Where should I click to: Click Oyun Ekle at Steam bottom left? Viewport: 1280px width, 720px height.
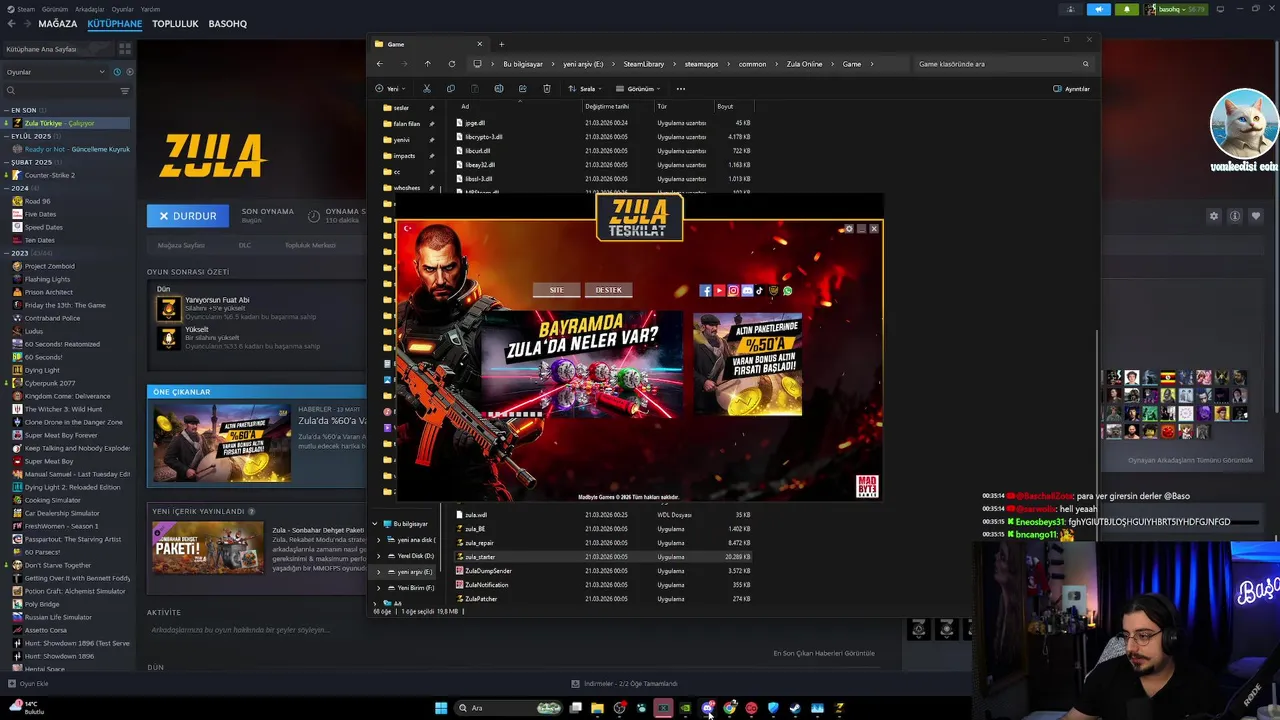[28, 684]
